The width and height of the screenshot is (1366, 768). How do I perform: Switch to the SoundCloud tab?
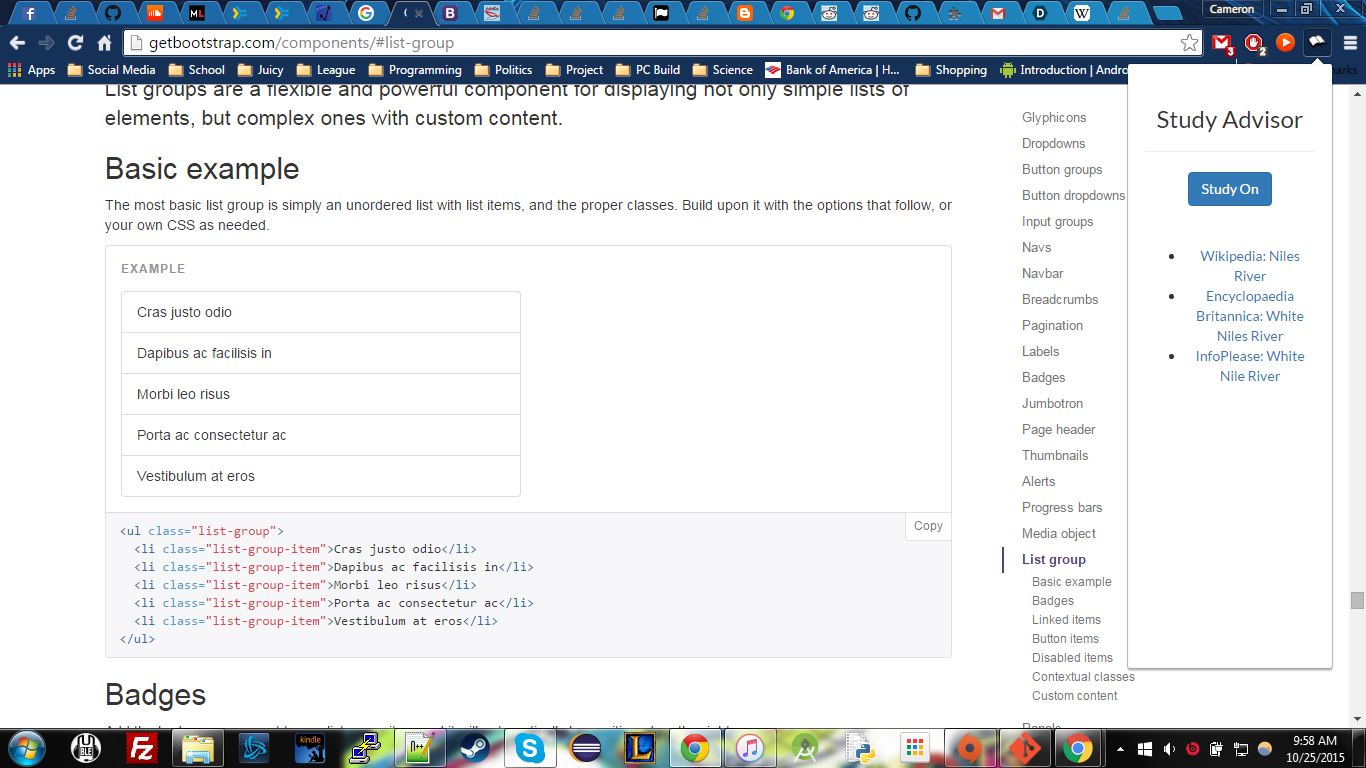154,13
